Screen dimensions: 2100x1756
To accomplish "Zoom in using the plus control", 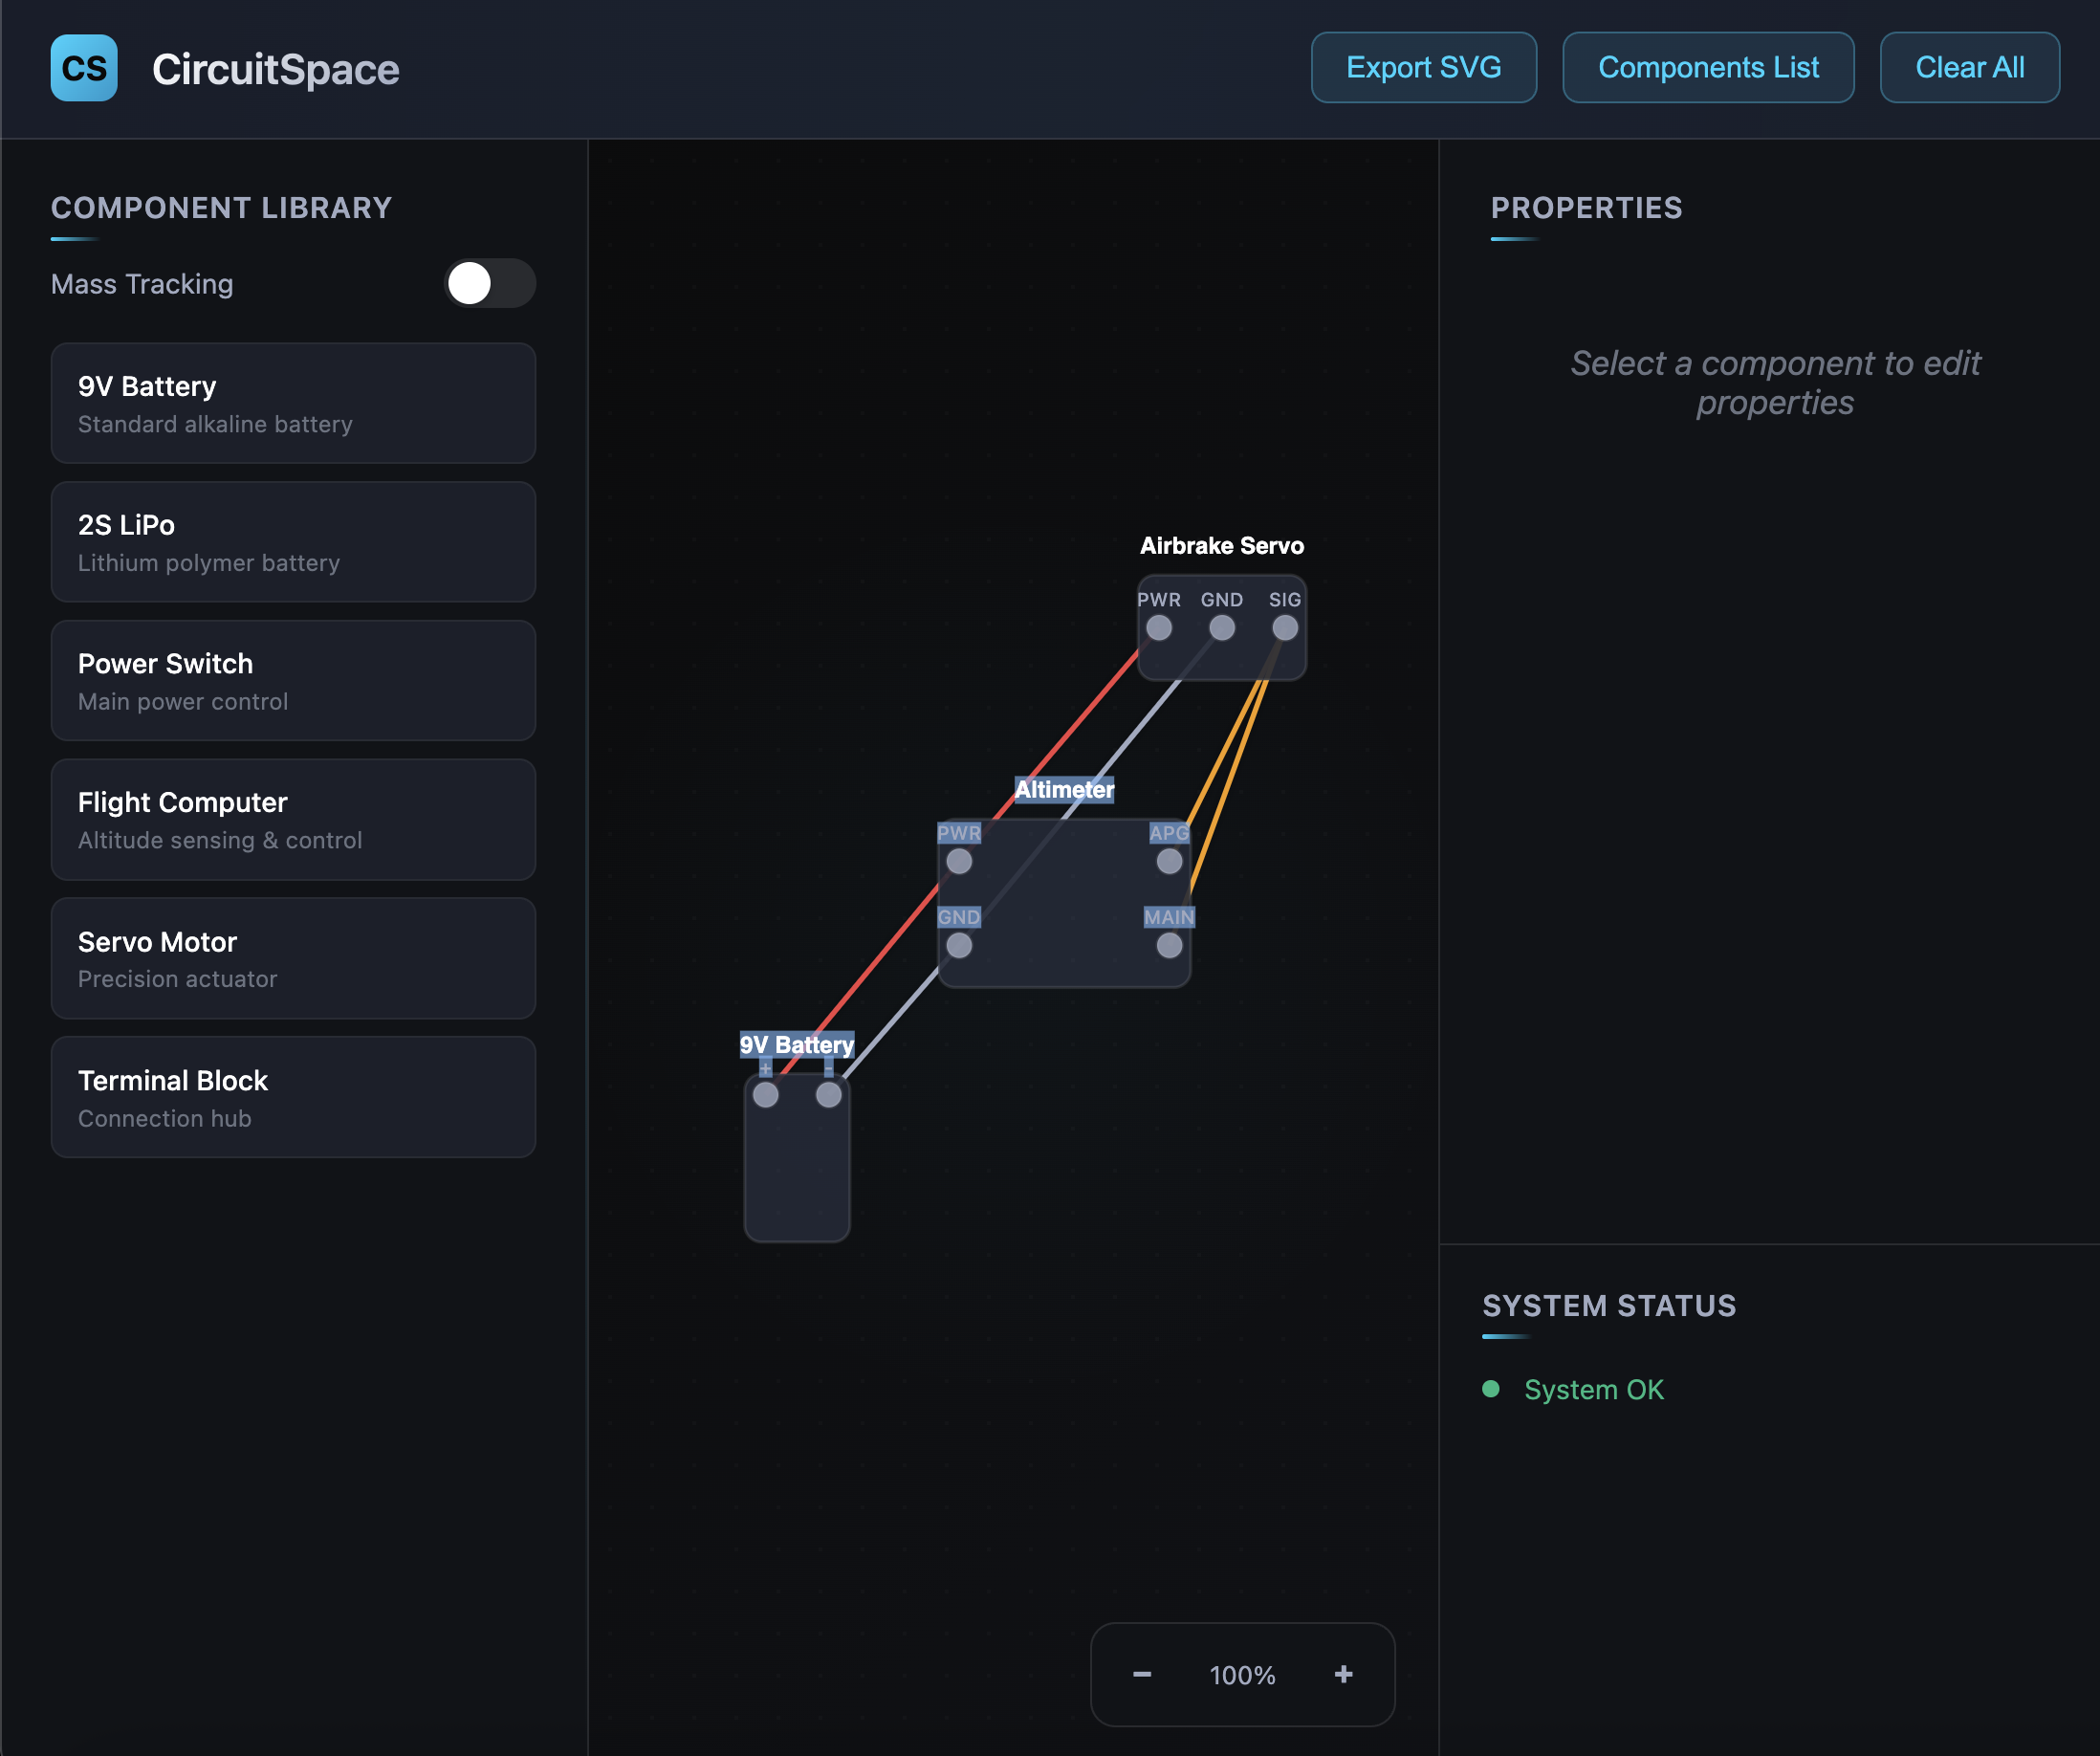I will tap(1344, 1675).
